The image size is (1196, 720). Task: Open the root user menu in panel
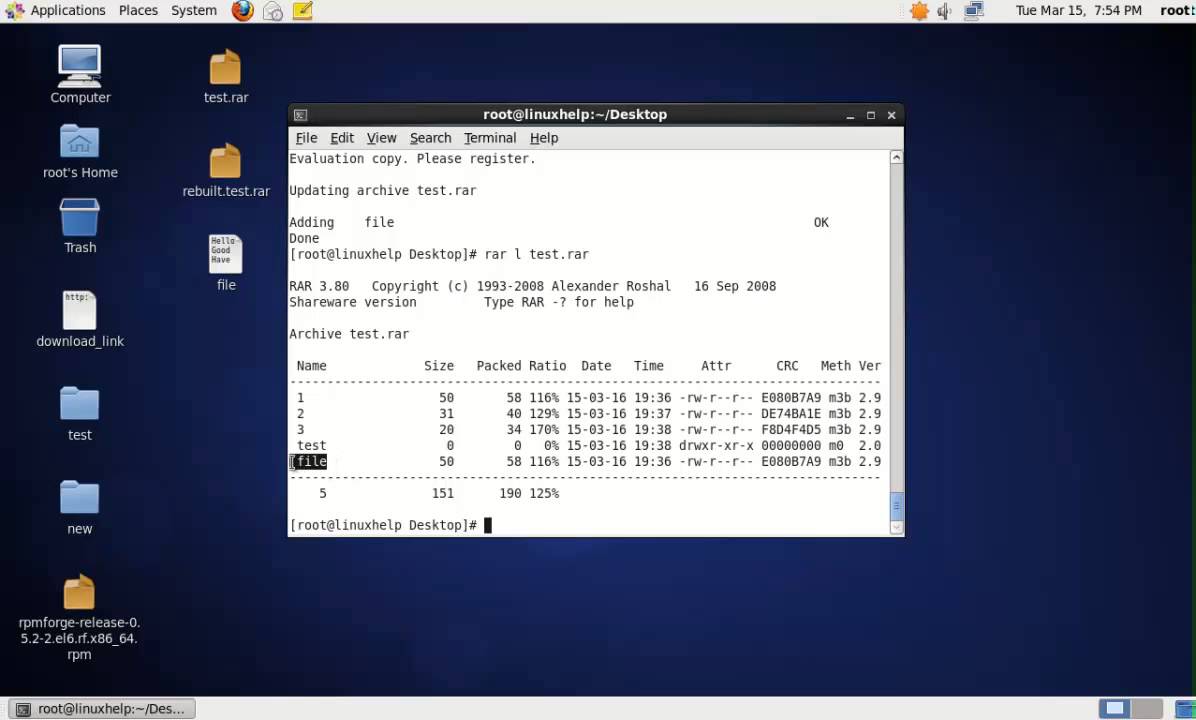pos(1177,11)
